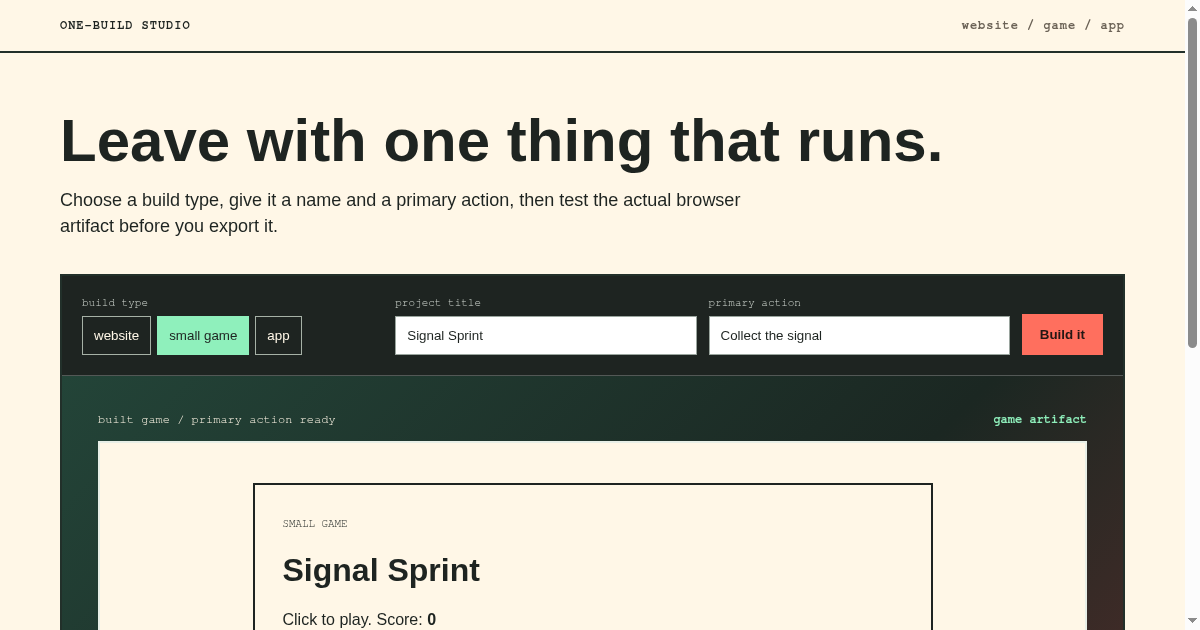This screenshot has height=630, width=1200.
Task: Click the "SMALL GAME" caption in the preview
Action: pos(315,524)
